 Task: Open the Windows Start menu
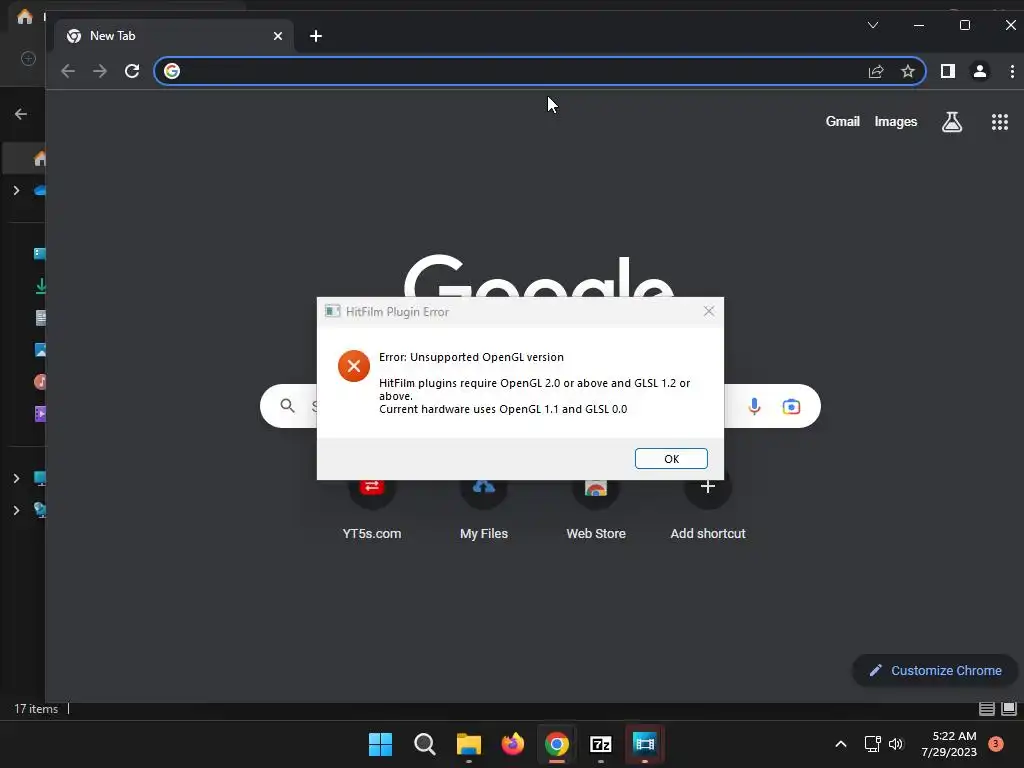(380, 744)
